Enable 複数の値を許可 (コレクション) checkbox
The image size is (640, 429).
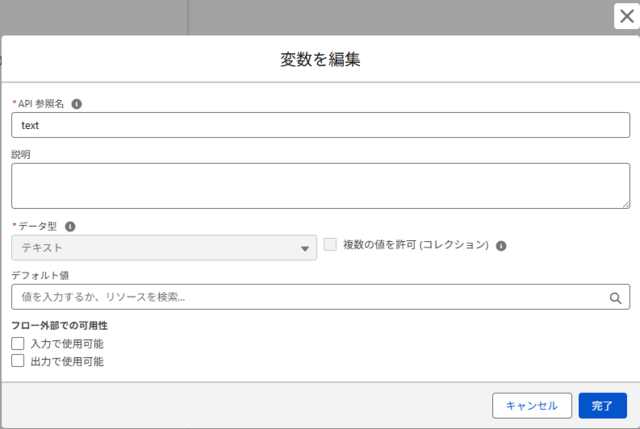331,245
